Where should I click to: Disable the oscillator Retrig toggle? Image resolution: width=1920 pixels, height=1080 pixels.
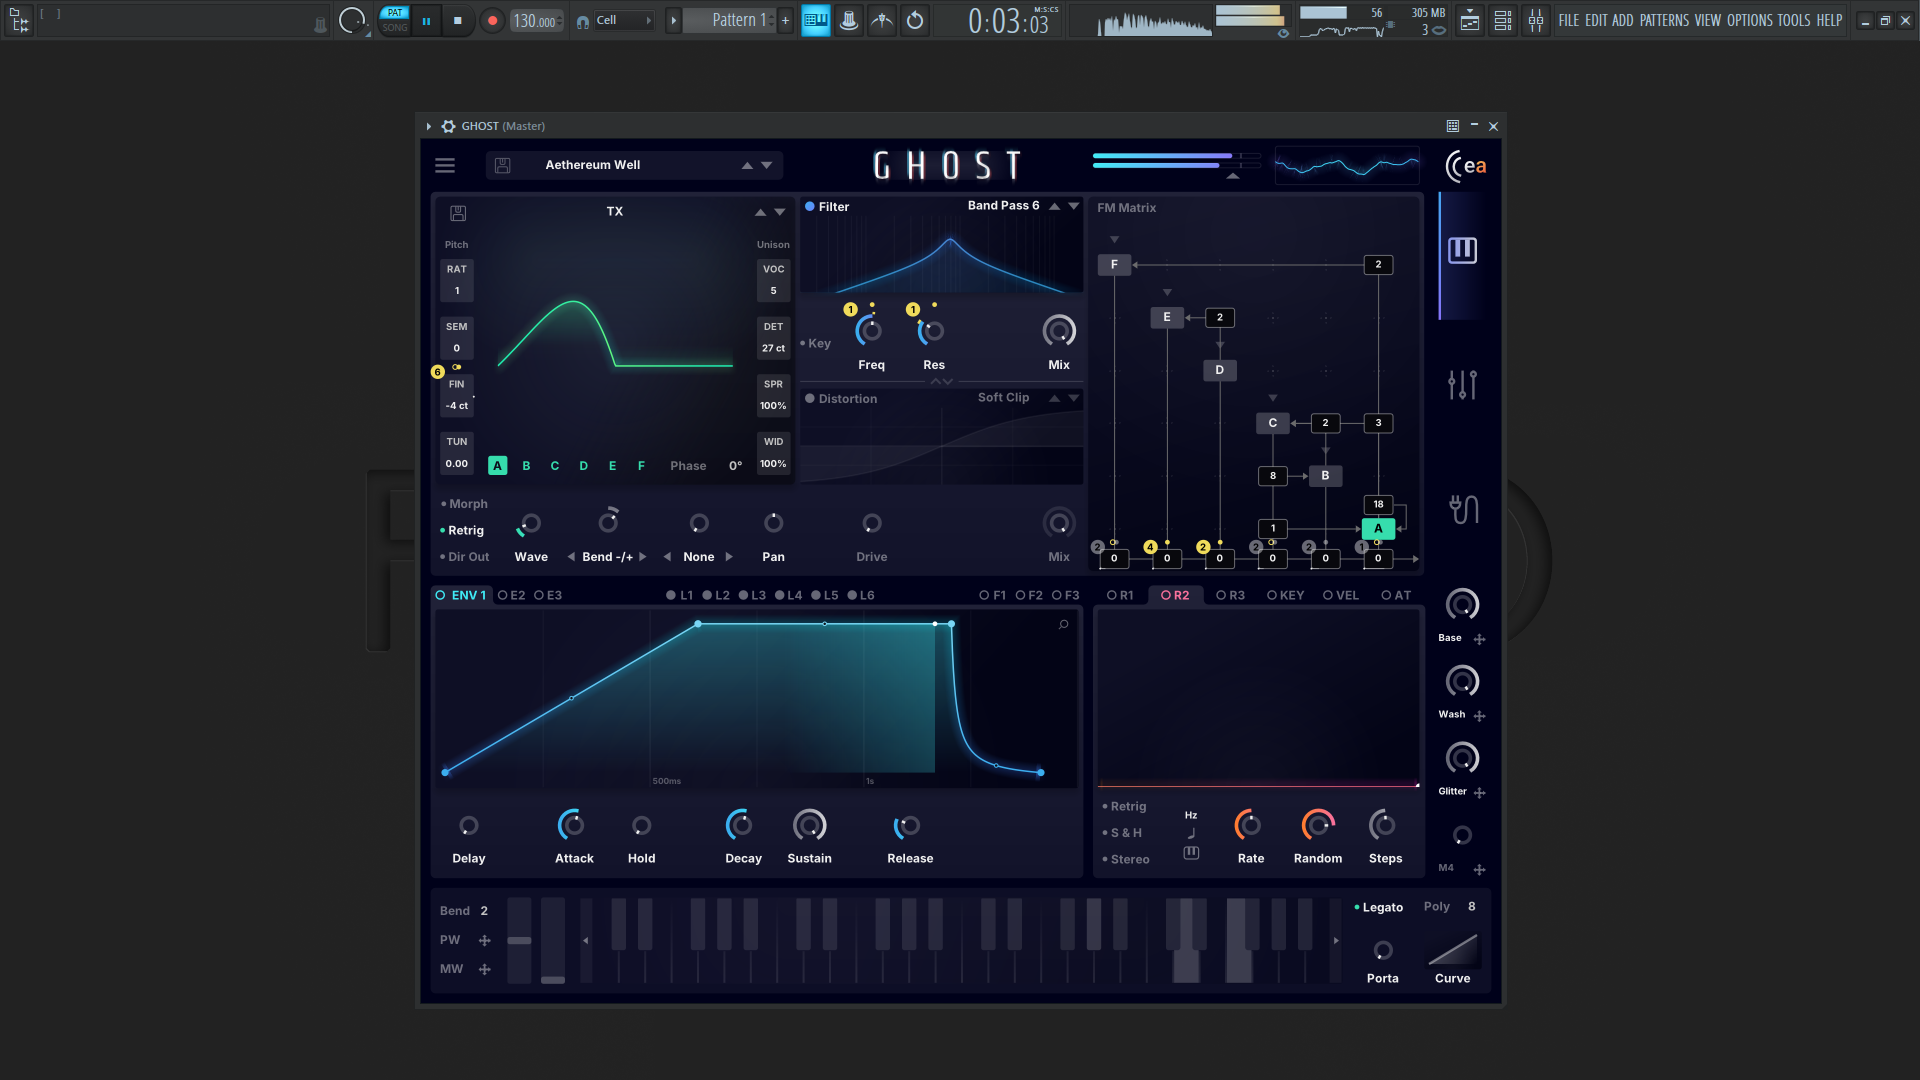465,531
